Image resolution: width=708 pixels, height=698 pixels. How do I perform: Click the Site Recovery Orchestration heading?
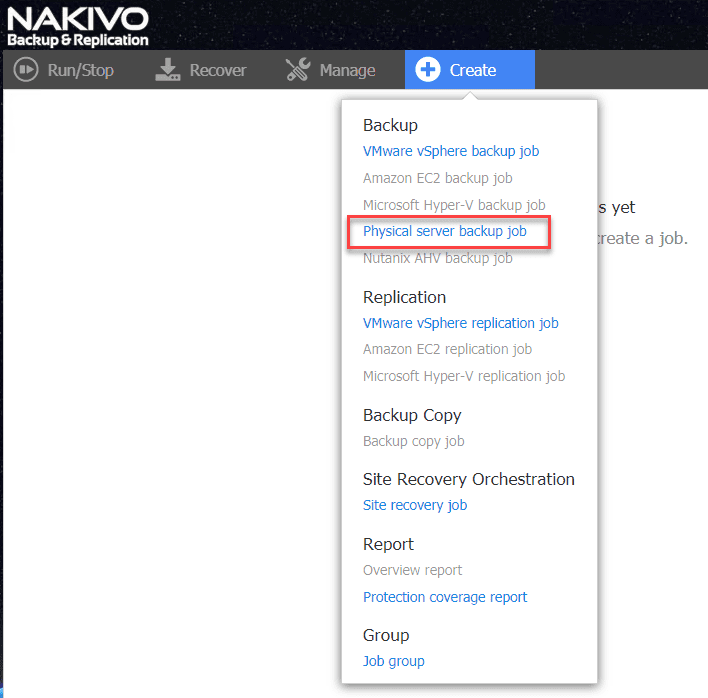coord(469,479)
